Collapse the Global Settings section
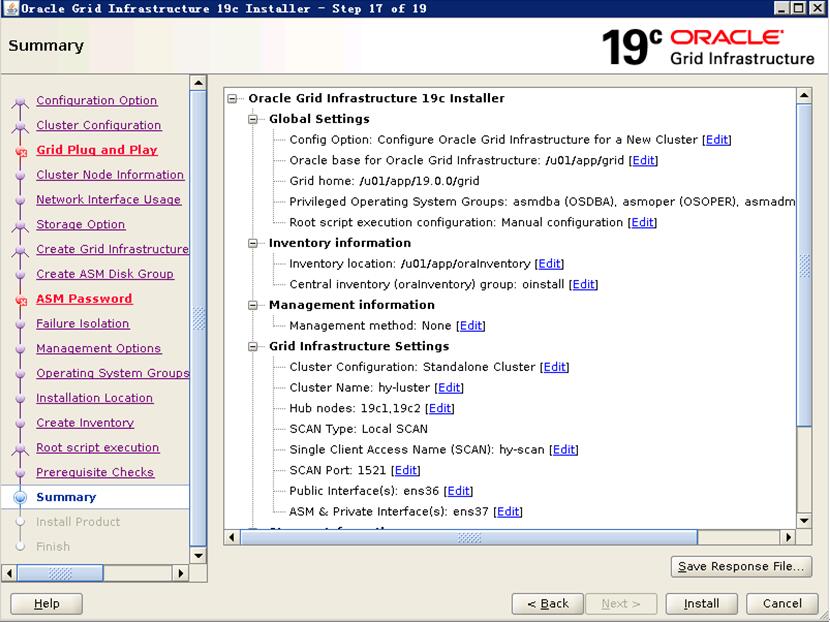Screen dimensions: 830x622 (x=253, y=119)
